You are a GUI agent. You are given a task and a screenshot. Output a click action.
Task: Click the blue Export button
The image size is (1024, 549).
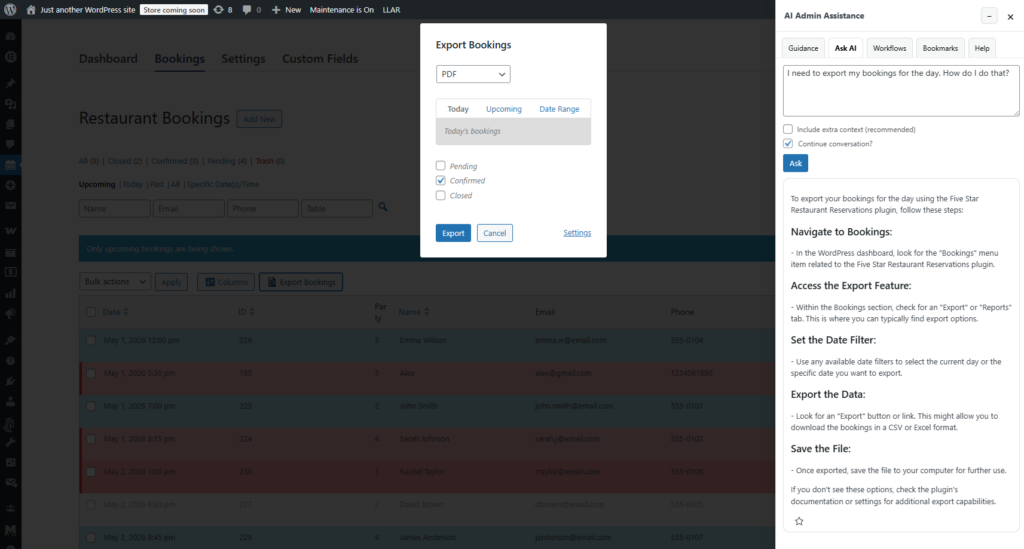(453, 233)
